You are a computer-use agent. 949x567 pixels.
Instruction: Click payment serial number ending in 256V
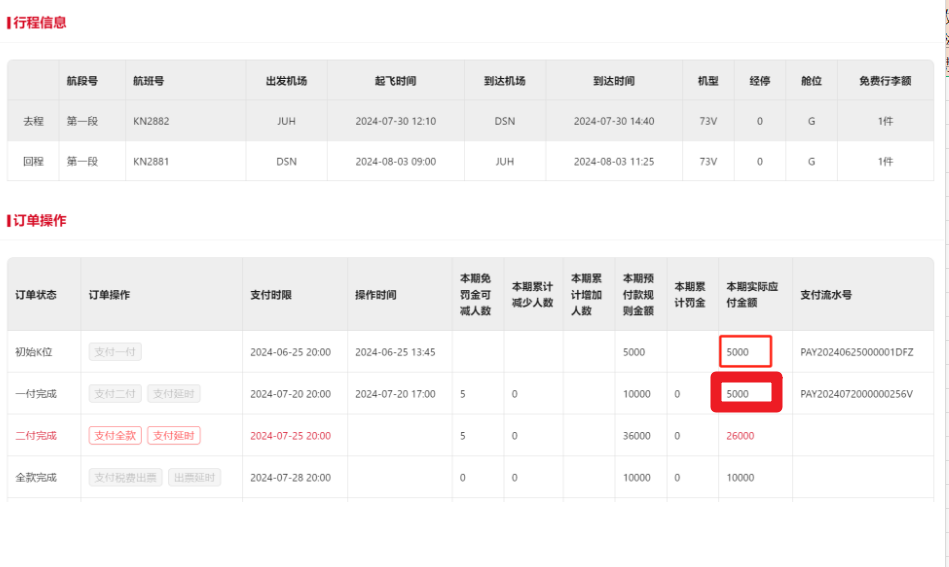[x=856, y=394]
